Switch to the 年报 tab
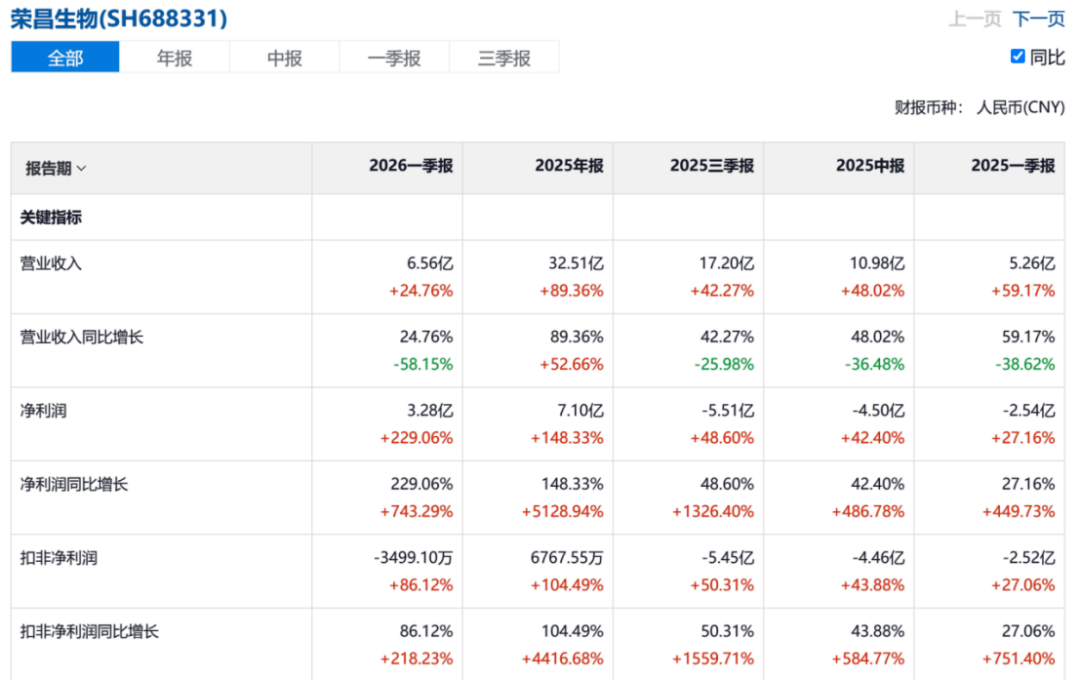The image size is (1080, 680). 174,58
